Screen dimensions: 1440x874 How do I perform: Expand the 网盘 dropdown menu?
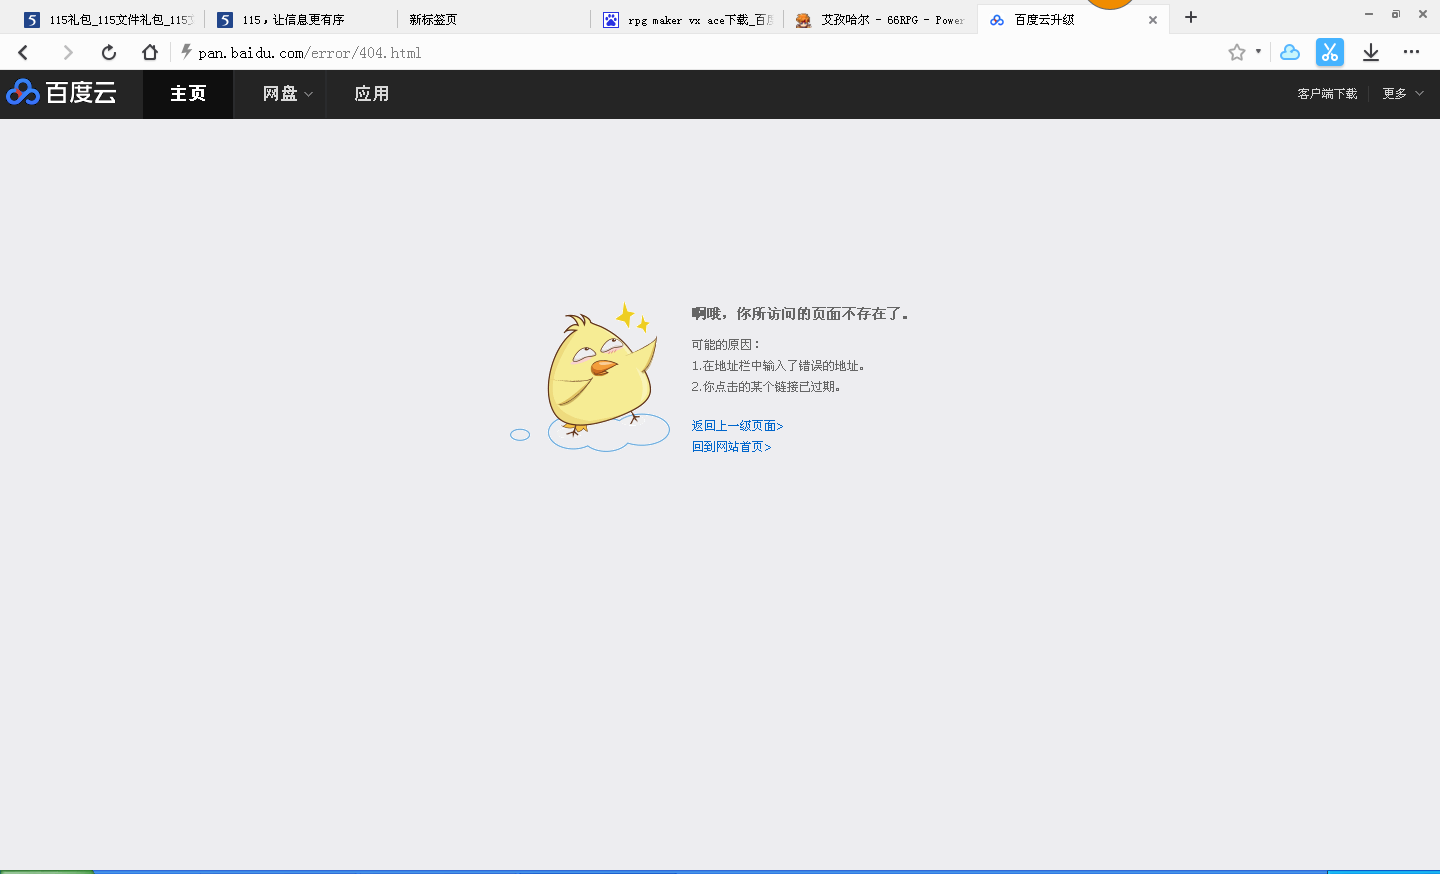tap(288, 94)
